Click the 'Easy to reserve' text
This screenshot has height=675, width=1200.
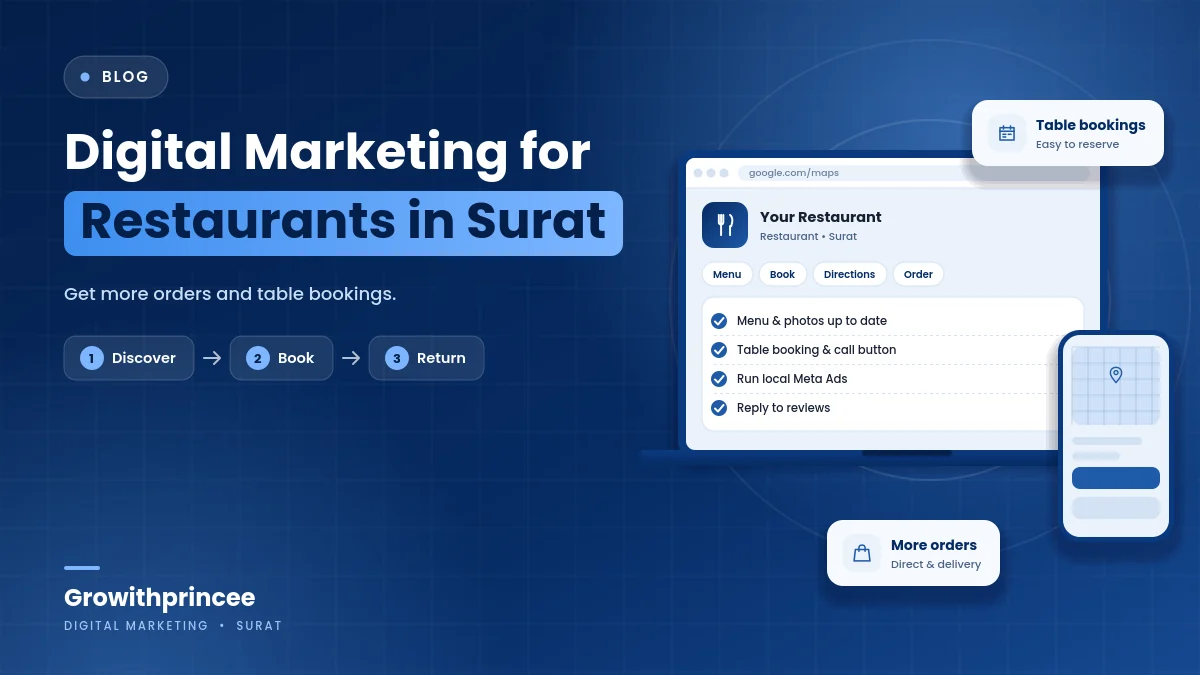coord(1077,145)
